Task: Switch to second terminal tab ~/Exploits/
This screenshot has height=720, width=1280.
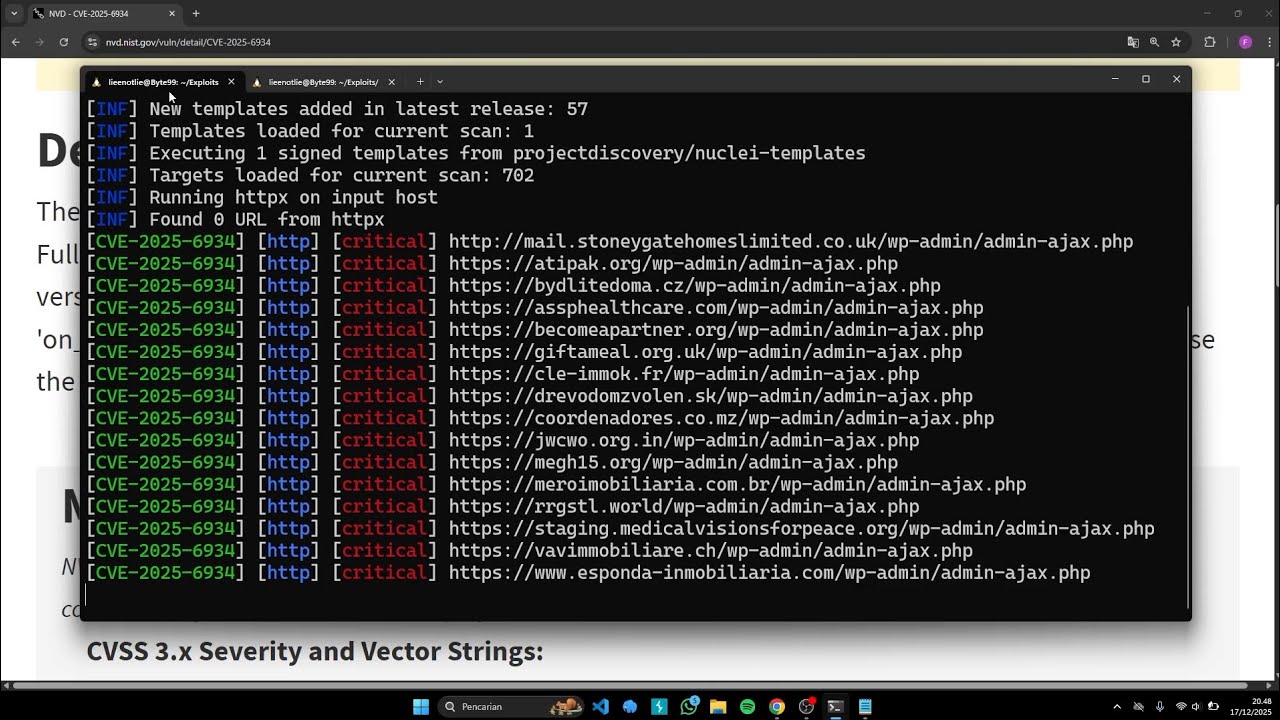Action: pos(323,82)
